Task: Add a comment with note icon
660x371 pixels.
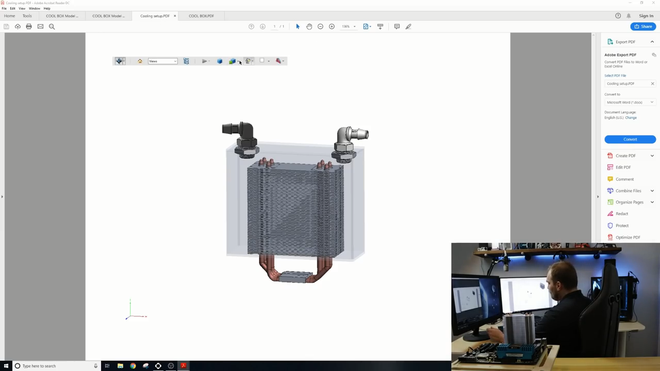Action: coord(397,27)
